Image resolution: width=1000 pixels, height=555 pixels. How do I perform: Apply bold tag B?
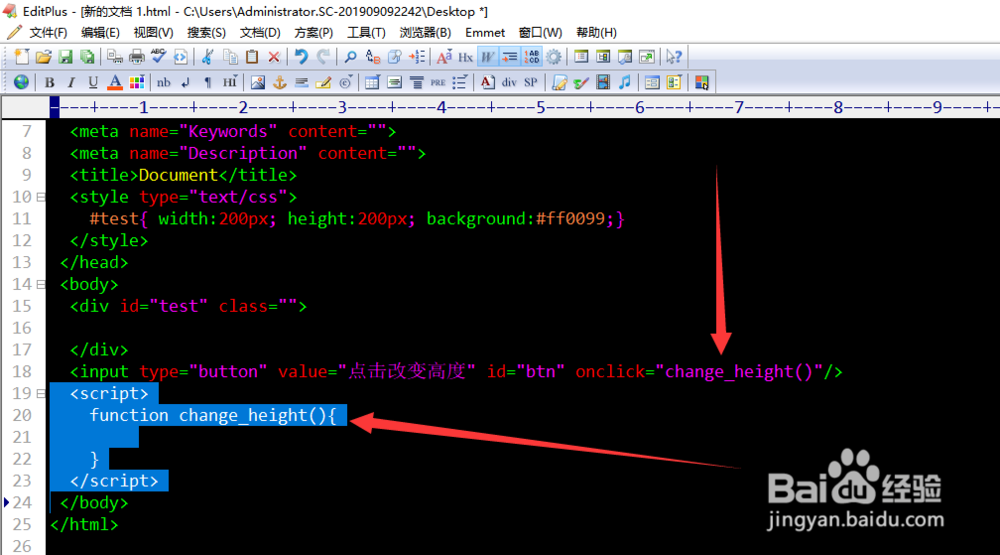(49, 82)
